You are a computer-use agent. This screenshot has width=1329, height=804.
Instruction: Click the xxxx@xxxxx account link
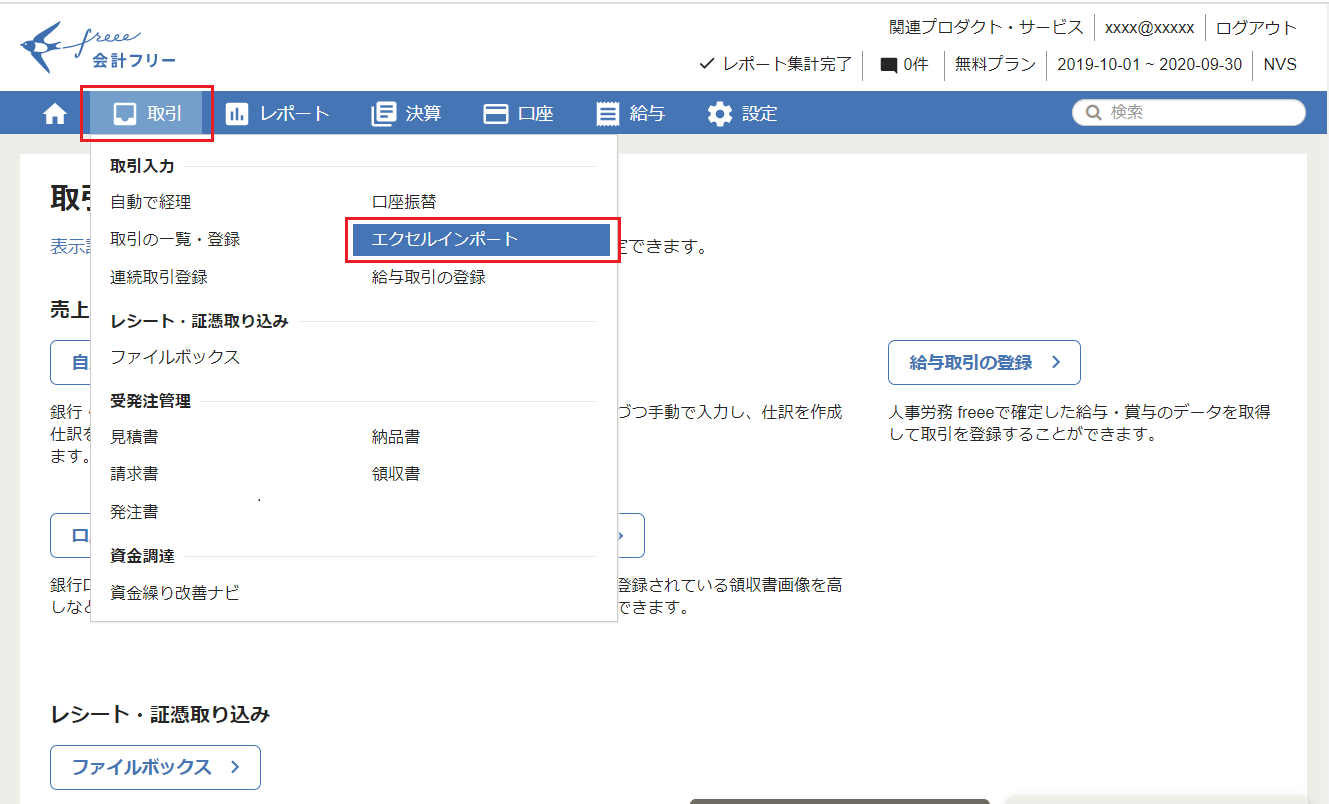(x=1149, y=28)
